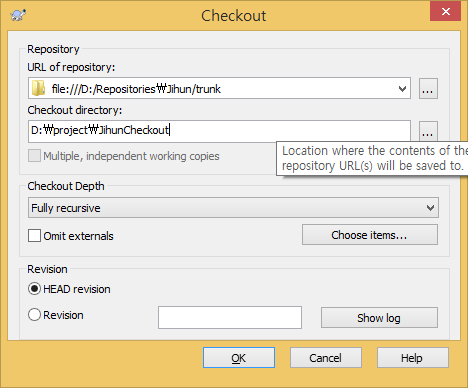Open the URL of repository dropdown arrow
The height and width of the screenshot is (388, 468).
point(402,89)
